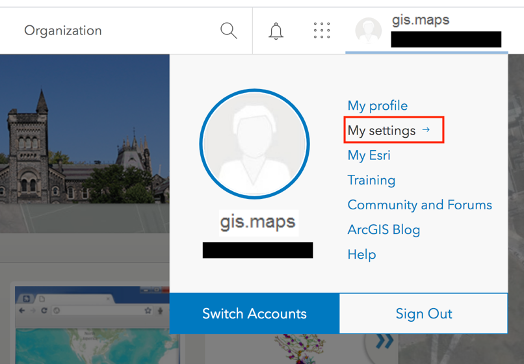Viewport: 524px width, 364px height.
Task: Open the app launcher grid
Action: (x=322, y=30)
